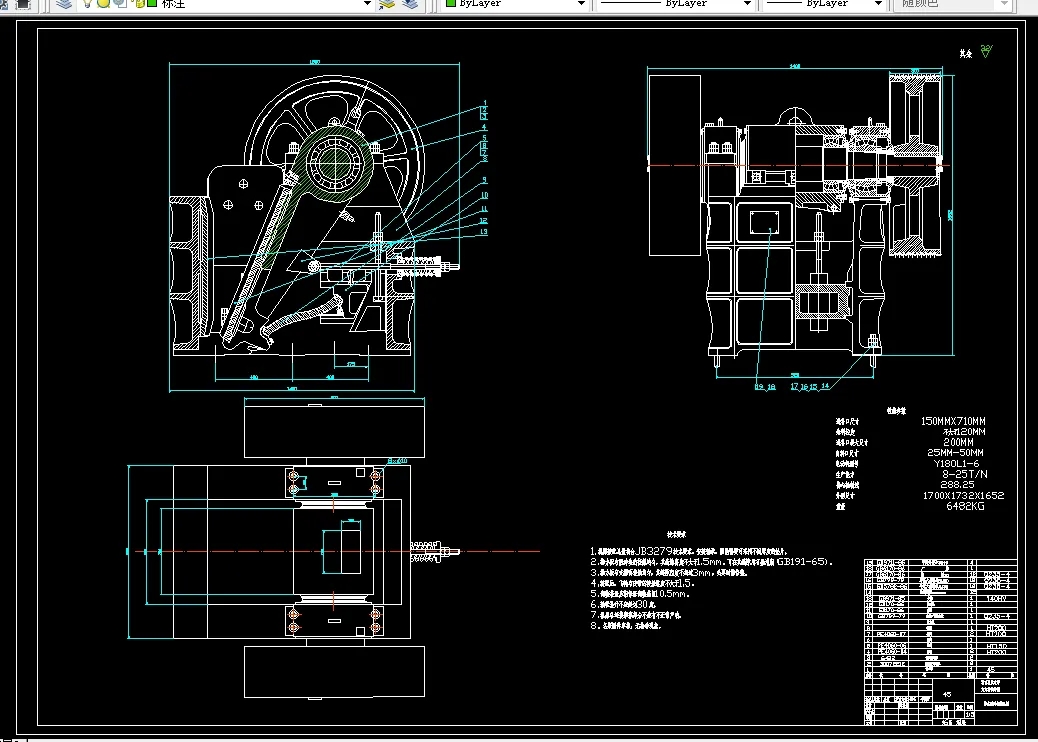Select part balloon number 10
The image size is (1038, 742).
(485, 195)
